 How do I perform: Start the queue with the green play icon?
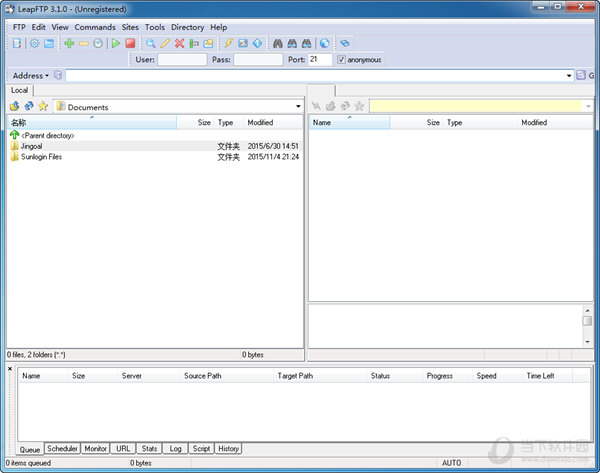[x=116, y=43]
